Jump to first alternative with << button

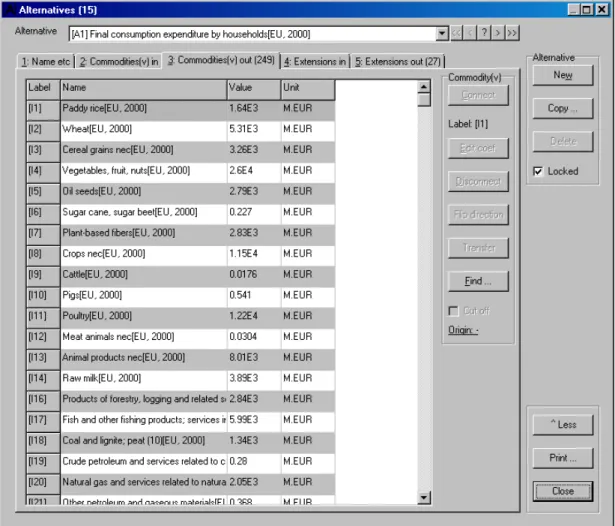pos(456,33)
